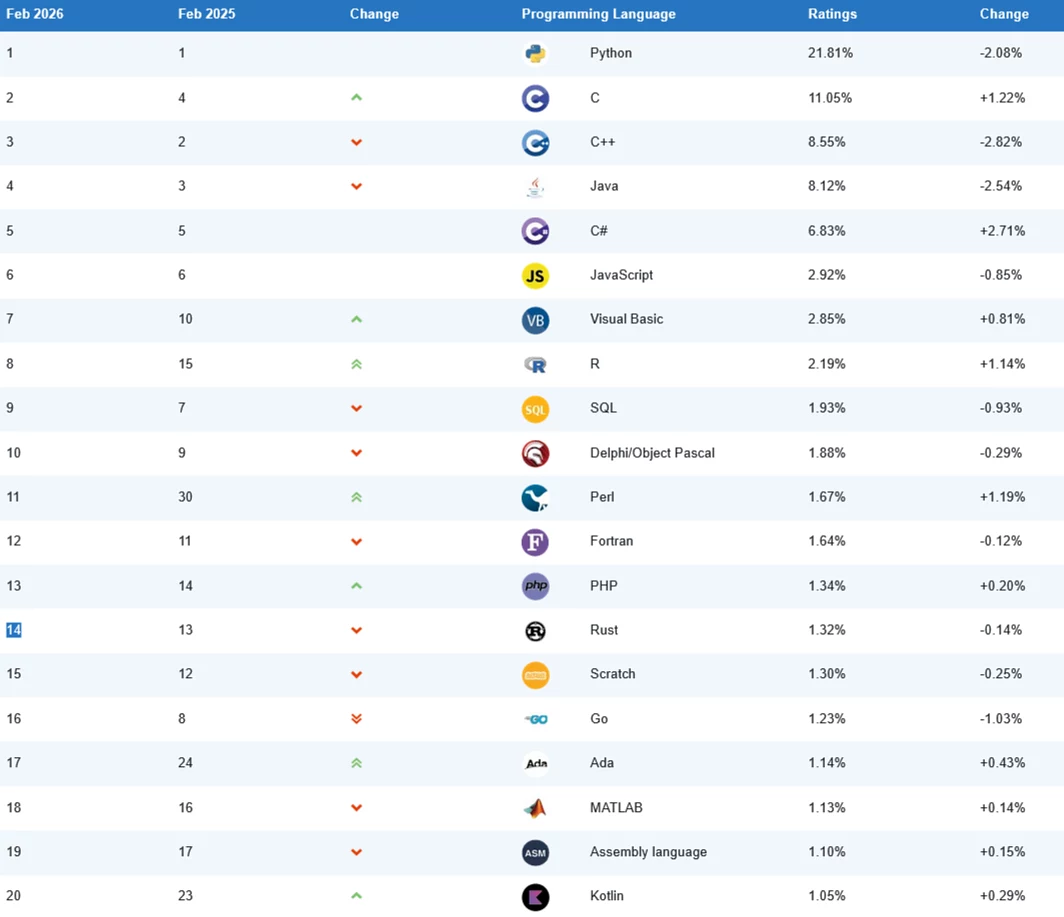Click the Fortran F logo icon
The image size is (1064, 917).
(535, 542)
